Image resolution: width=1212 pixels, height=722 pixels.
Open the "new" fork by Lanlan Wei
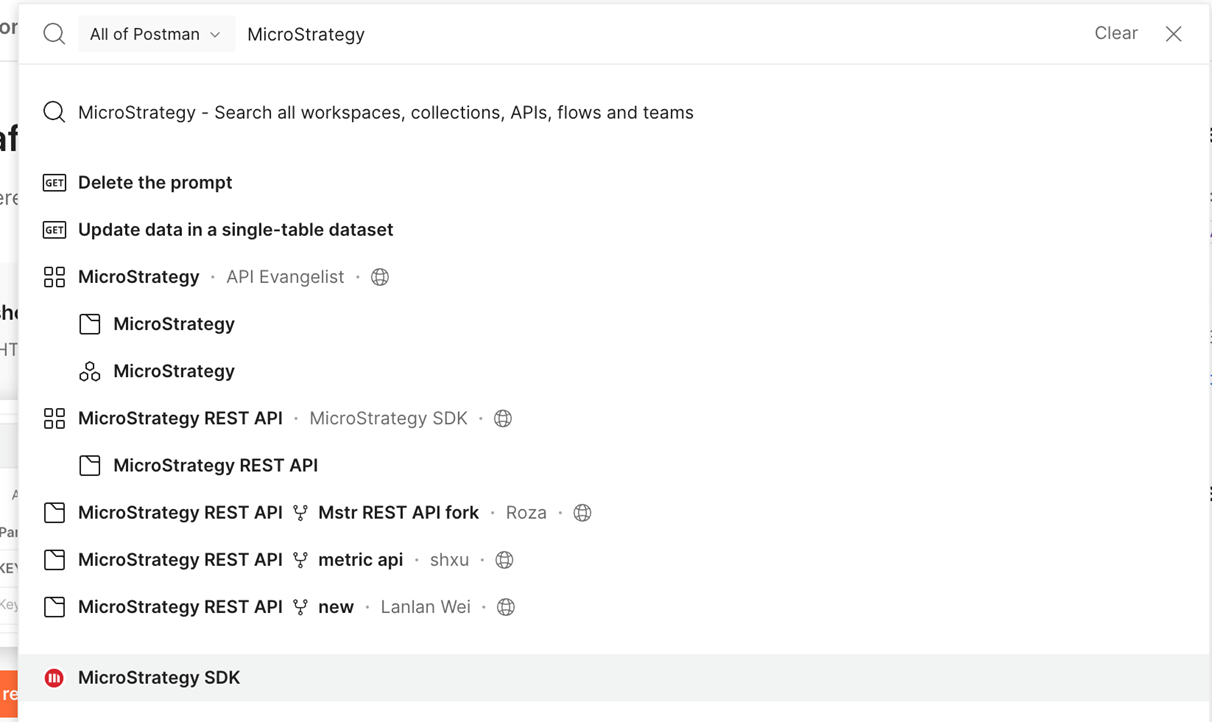tap(336, 606)
